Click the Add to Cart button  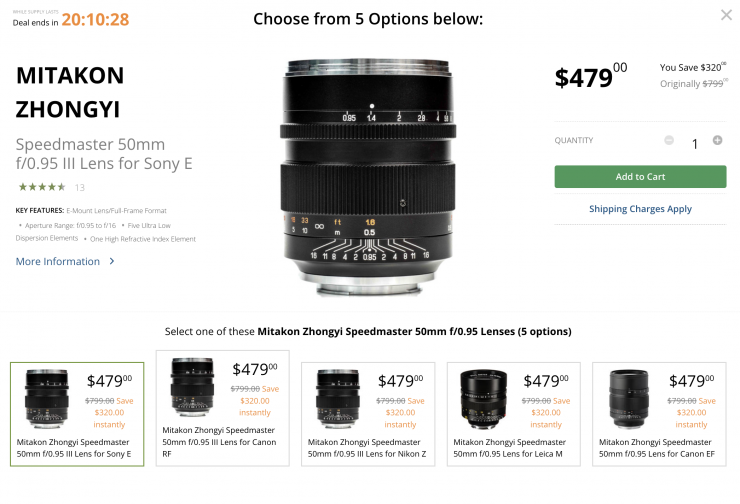coord(640,177)
